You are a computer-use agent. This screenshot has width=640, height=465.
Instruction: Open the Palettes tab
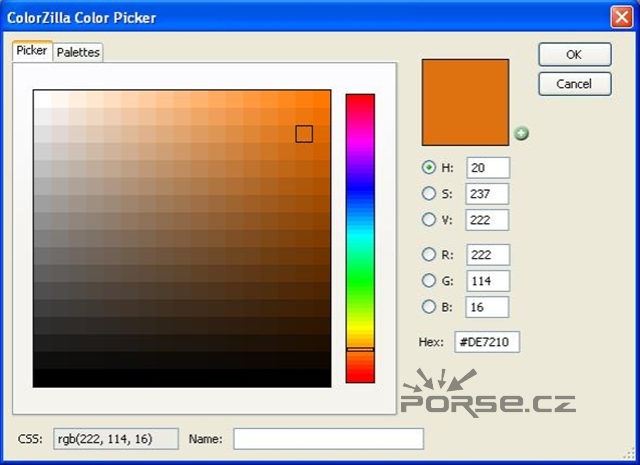coord(78,52)
